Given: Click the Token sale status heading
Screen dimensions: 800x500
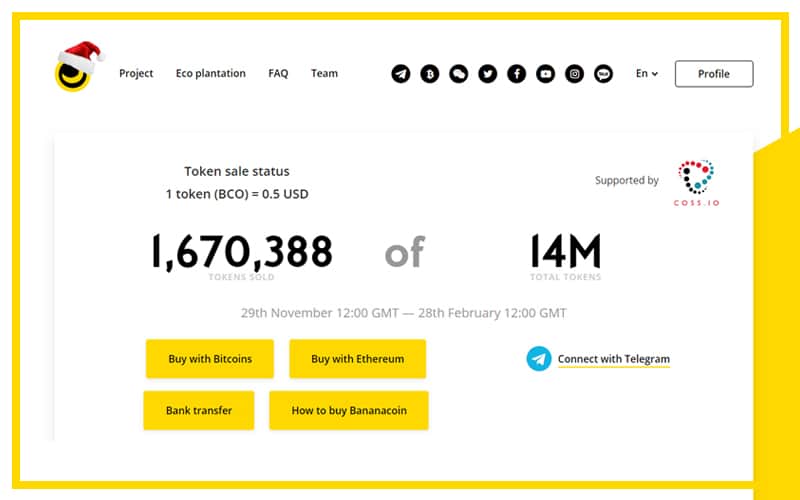Looking at the screenshot, I should click(x=237, y=171).
